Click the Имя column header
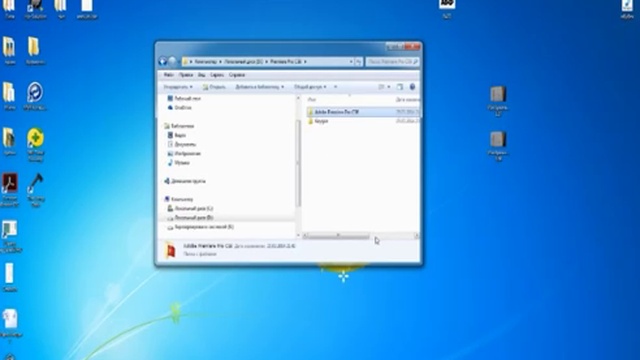Viewport: 640px width, 360px height. [x=312, y=100]
